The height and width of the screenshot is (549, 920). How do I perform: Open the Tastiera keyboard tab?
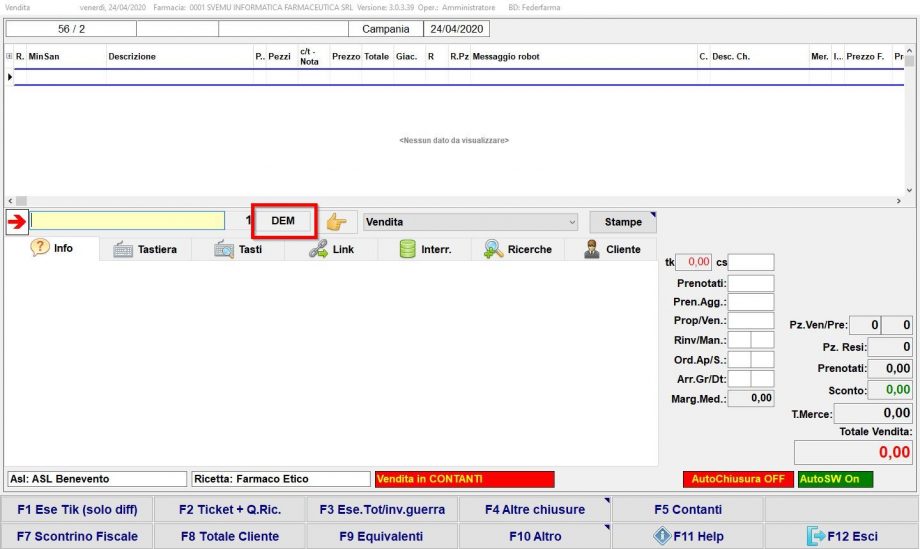click(145, 250)
